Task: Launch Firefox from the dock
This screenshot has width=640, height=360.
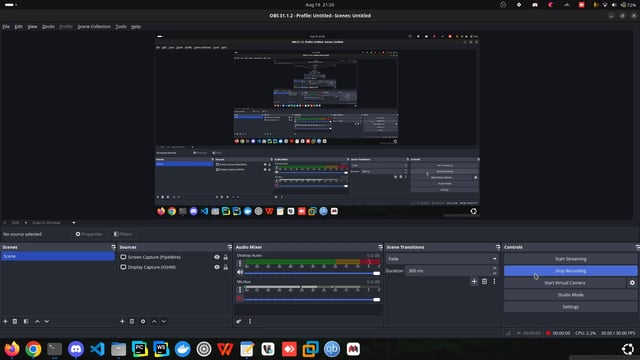Action: click(x=12, y=349)
